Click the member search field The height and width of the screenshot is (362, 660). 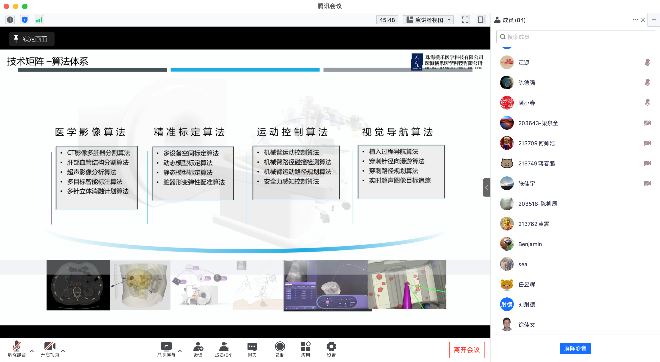point(576,37)
